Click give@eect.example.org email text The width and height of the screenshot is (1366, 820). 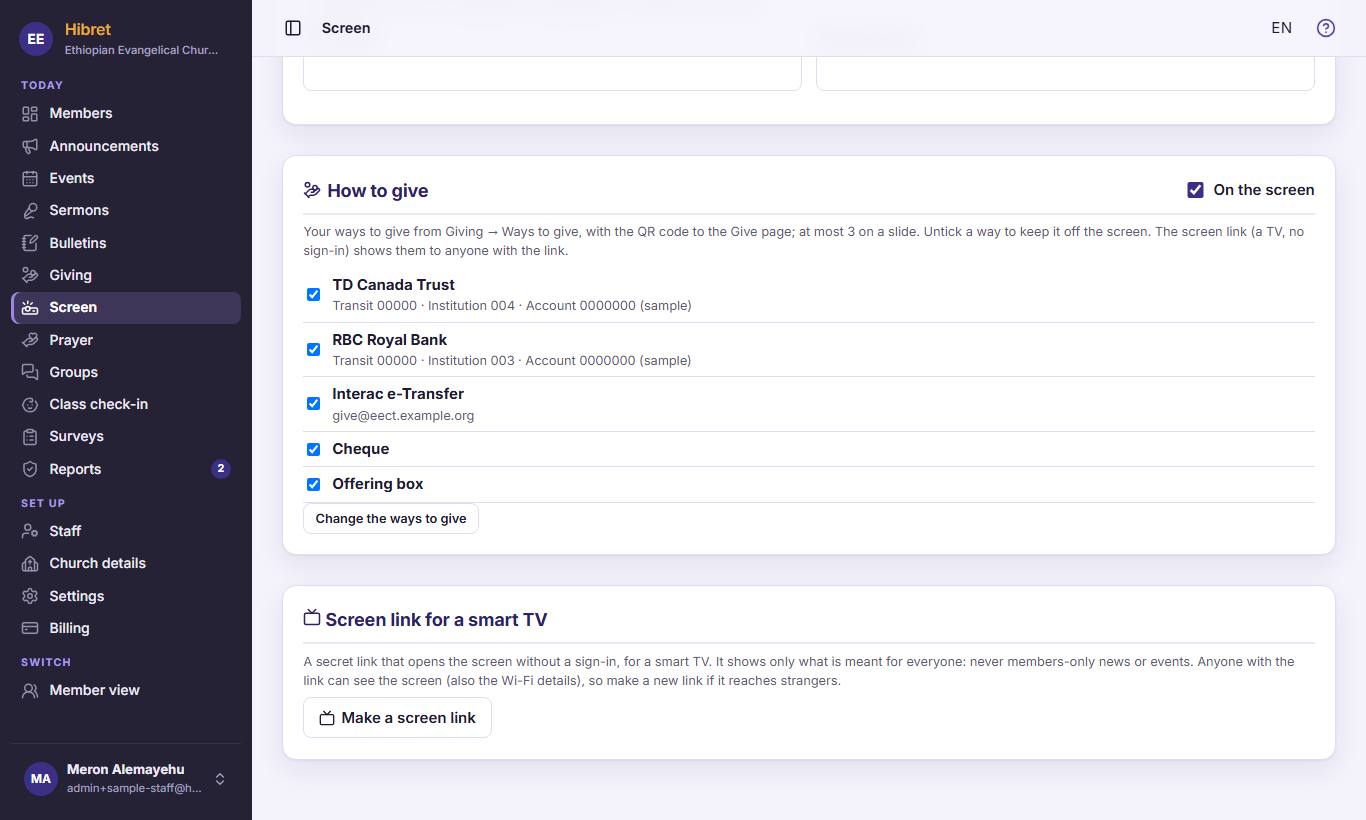pyautogui.click(x=403, y=416)
